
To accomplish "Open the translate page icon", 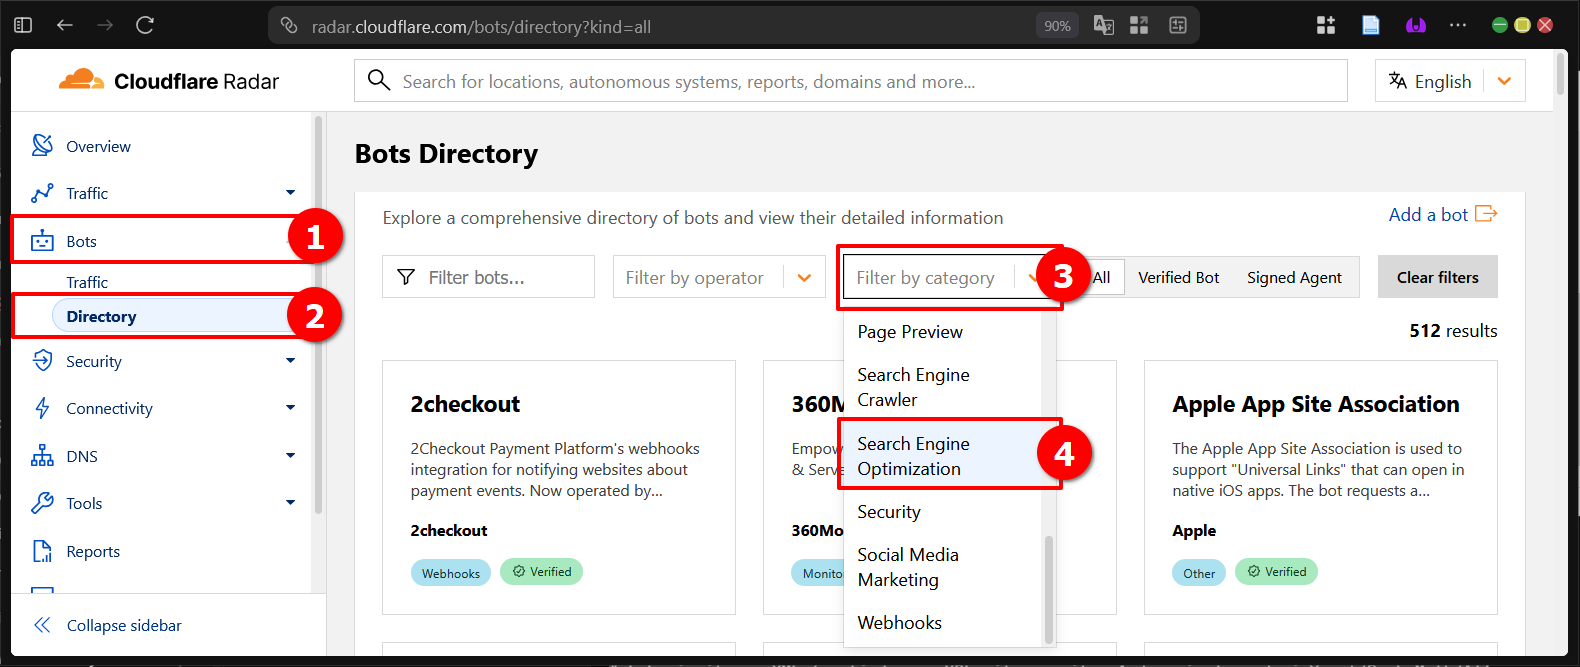I will click(1104, 26).
